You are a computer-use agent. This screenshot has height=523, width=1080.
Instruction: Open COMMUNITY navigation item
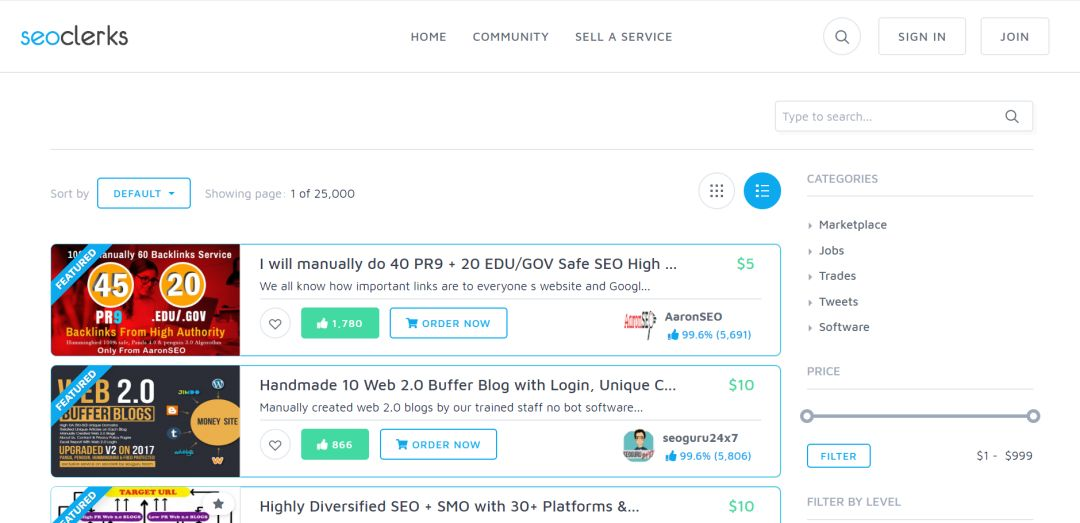[x=510, y=37]
